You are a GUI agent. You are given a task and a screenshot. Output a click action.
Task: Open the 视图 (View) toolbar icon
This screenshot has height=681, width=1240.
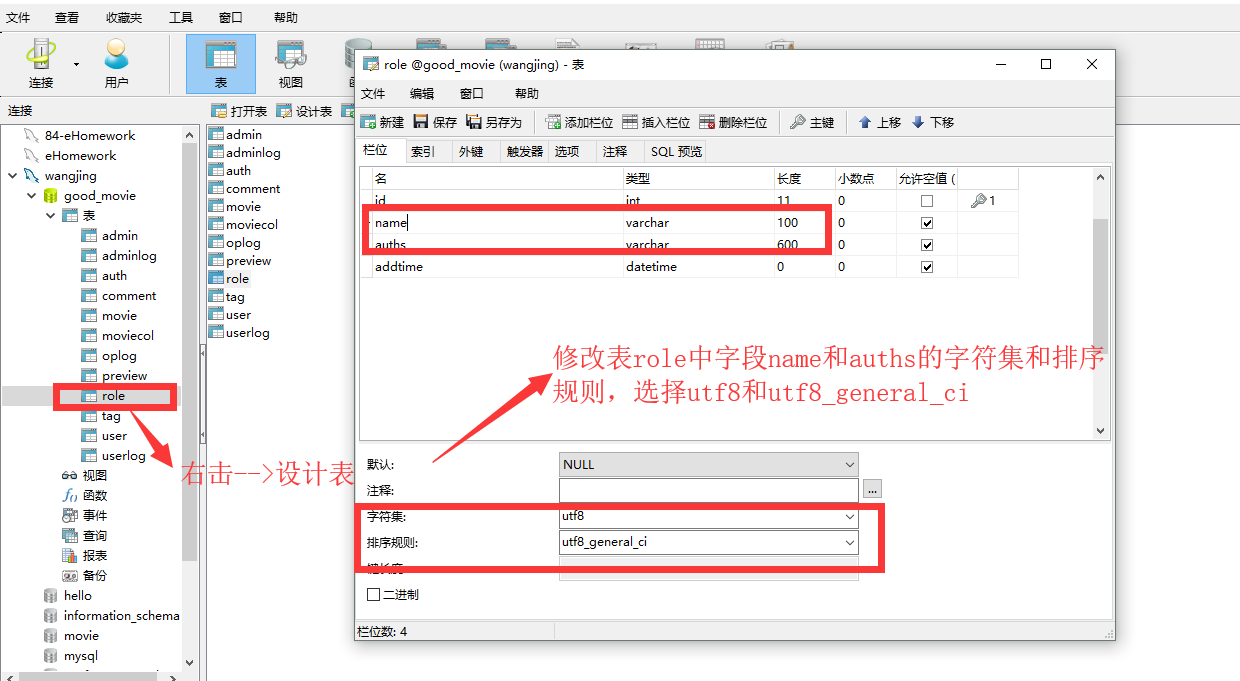pyautogui.click(x=290, y=64)
